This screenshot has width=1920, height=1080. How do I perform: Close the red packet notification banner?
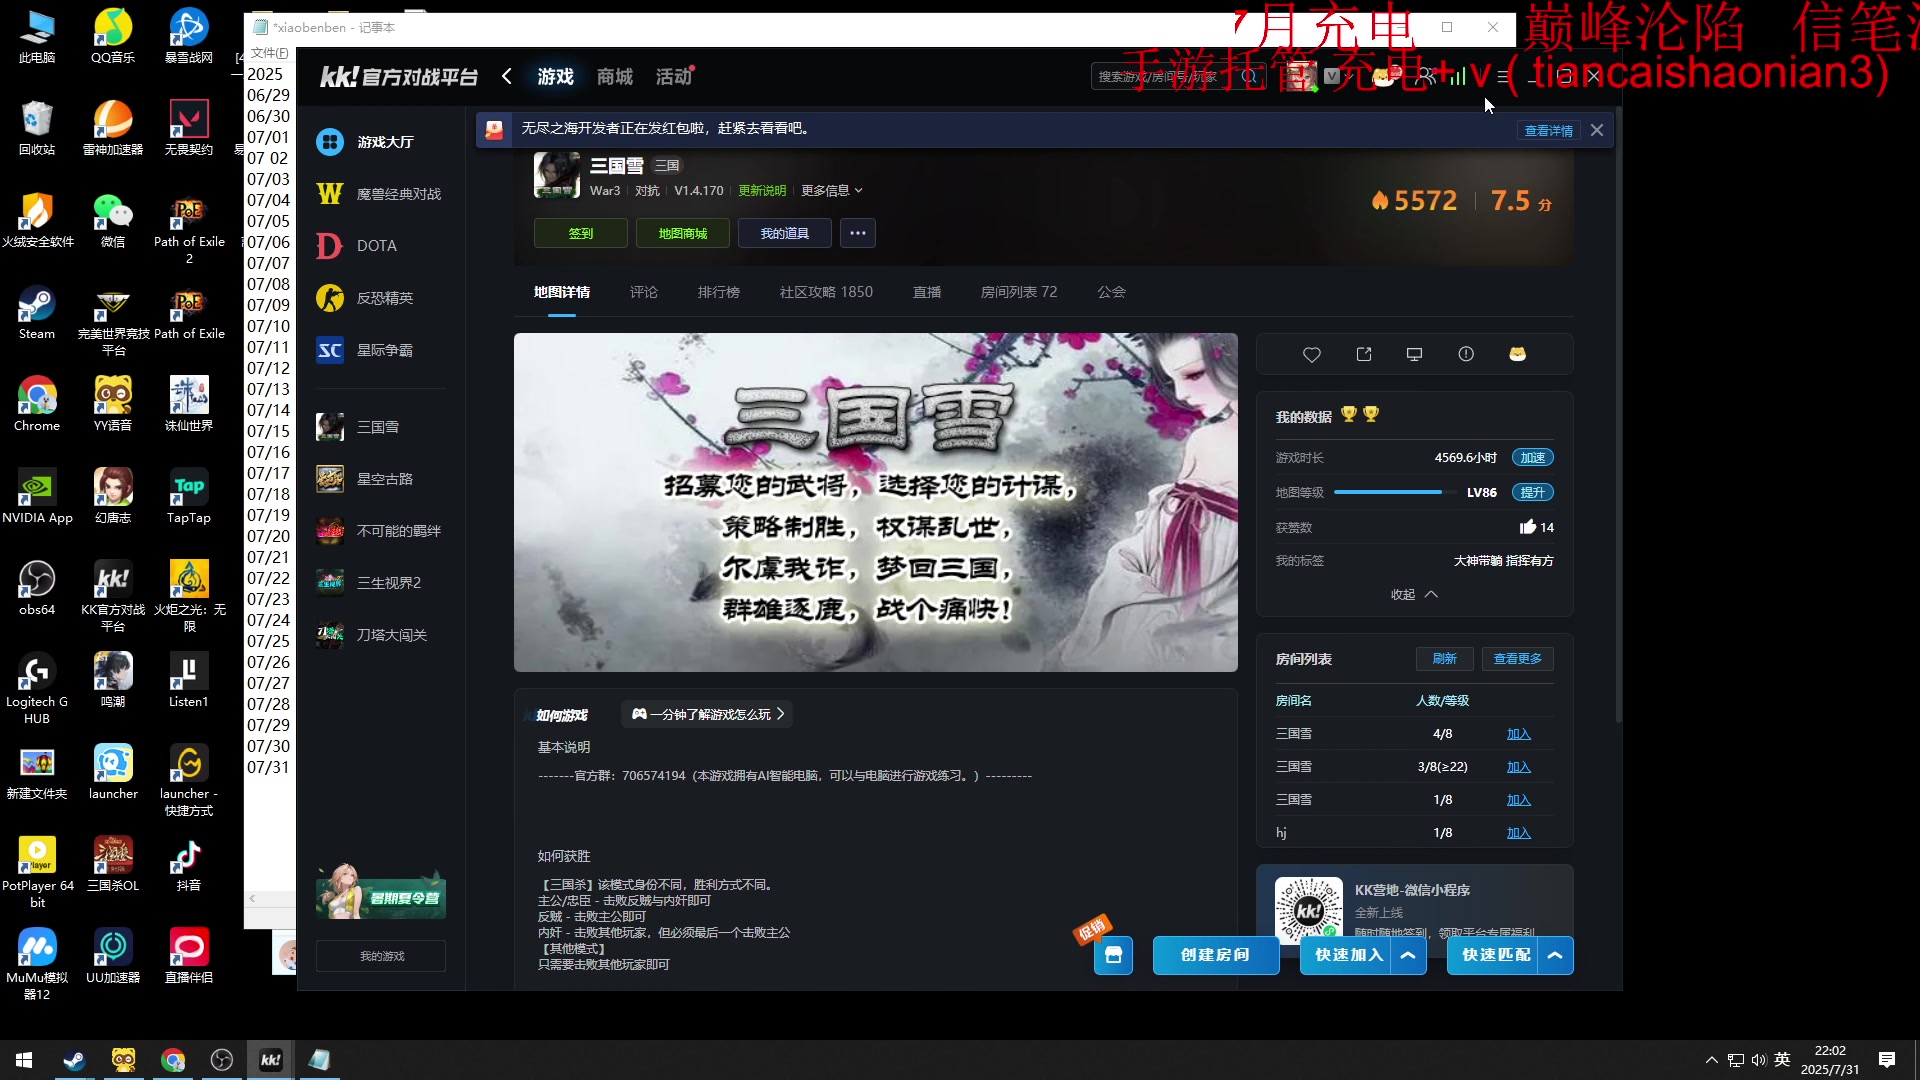(x=1597, y=130)
